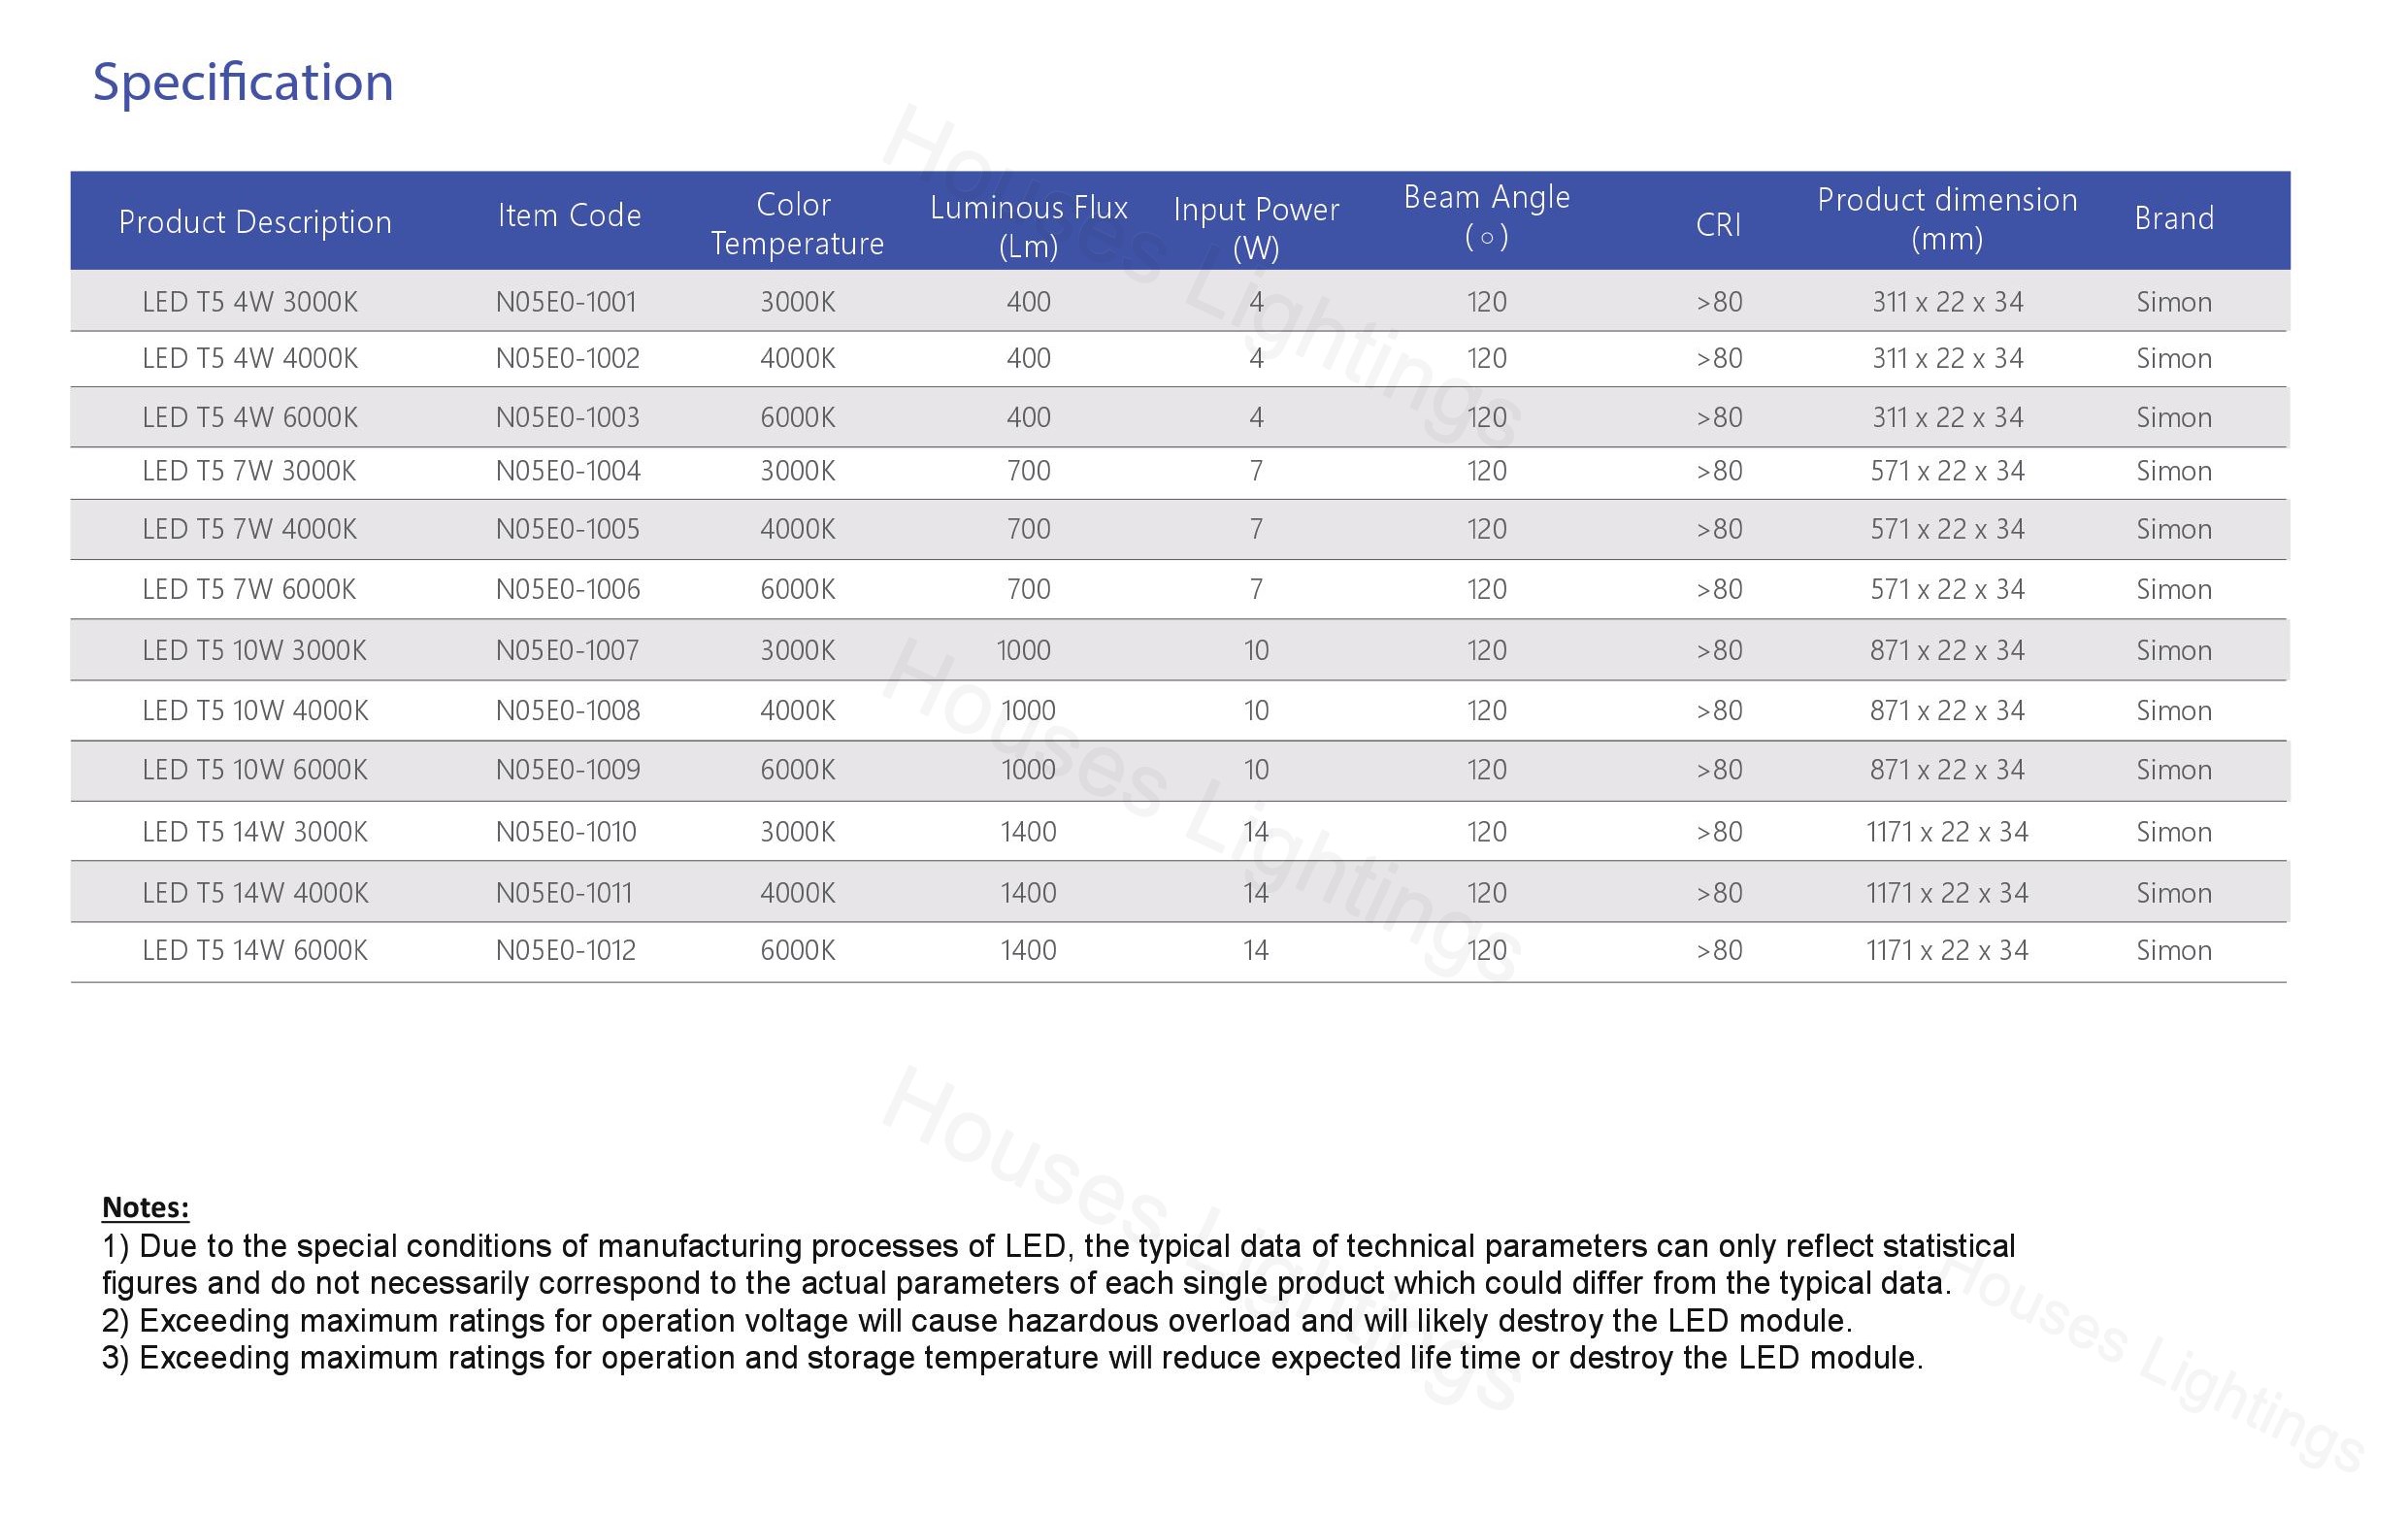Click the Color Temperature column header

coord(797,224)
